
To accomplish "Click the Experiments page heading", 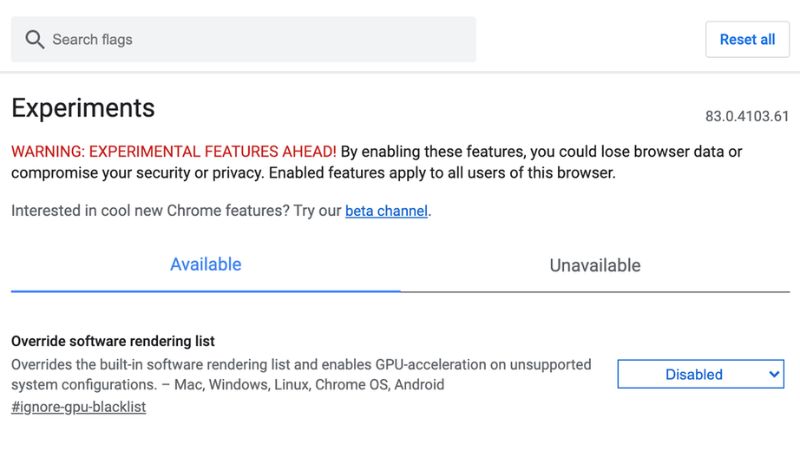I will point(83,108).
